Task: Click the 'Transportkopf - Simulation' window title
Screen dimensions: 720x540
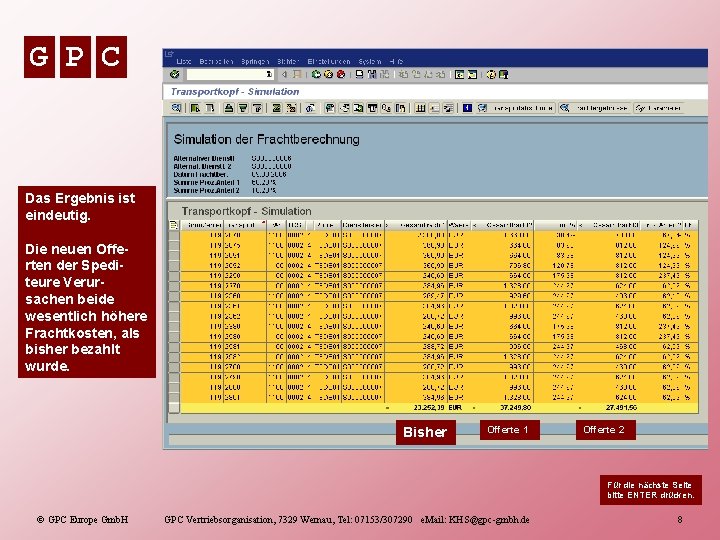Action: click(235, 91)
